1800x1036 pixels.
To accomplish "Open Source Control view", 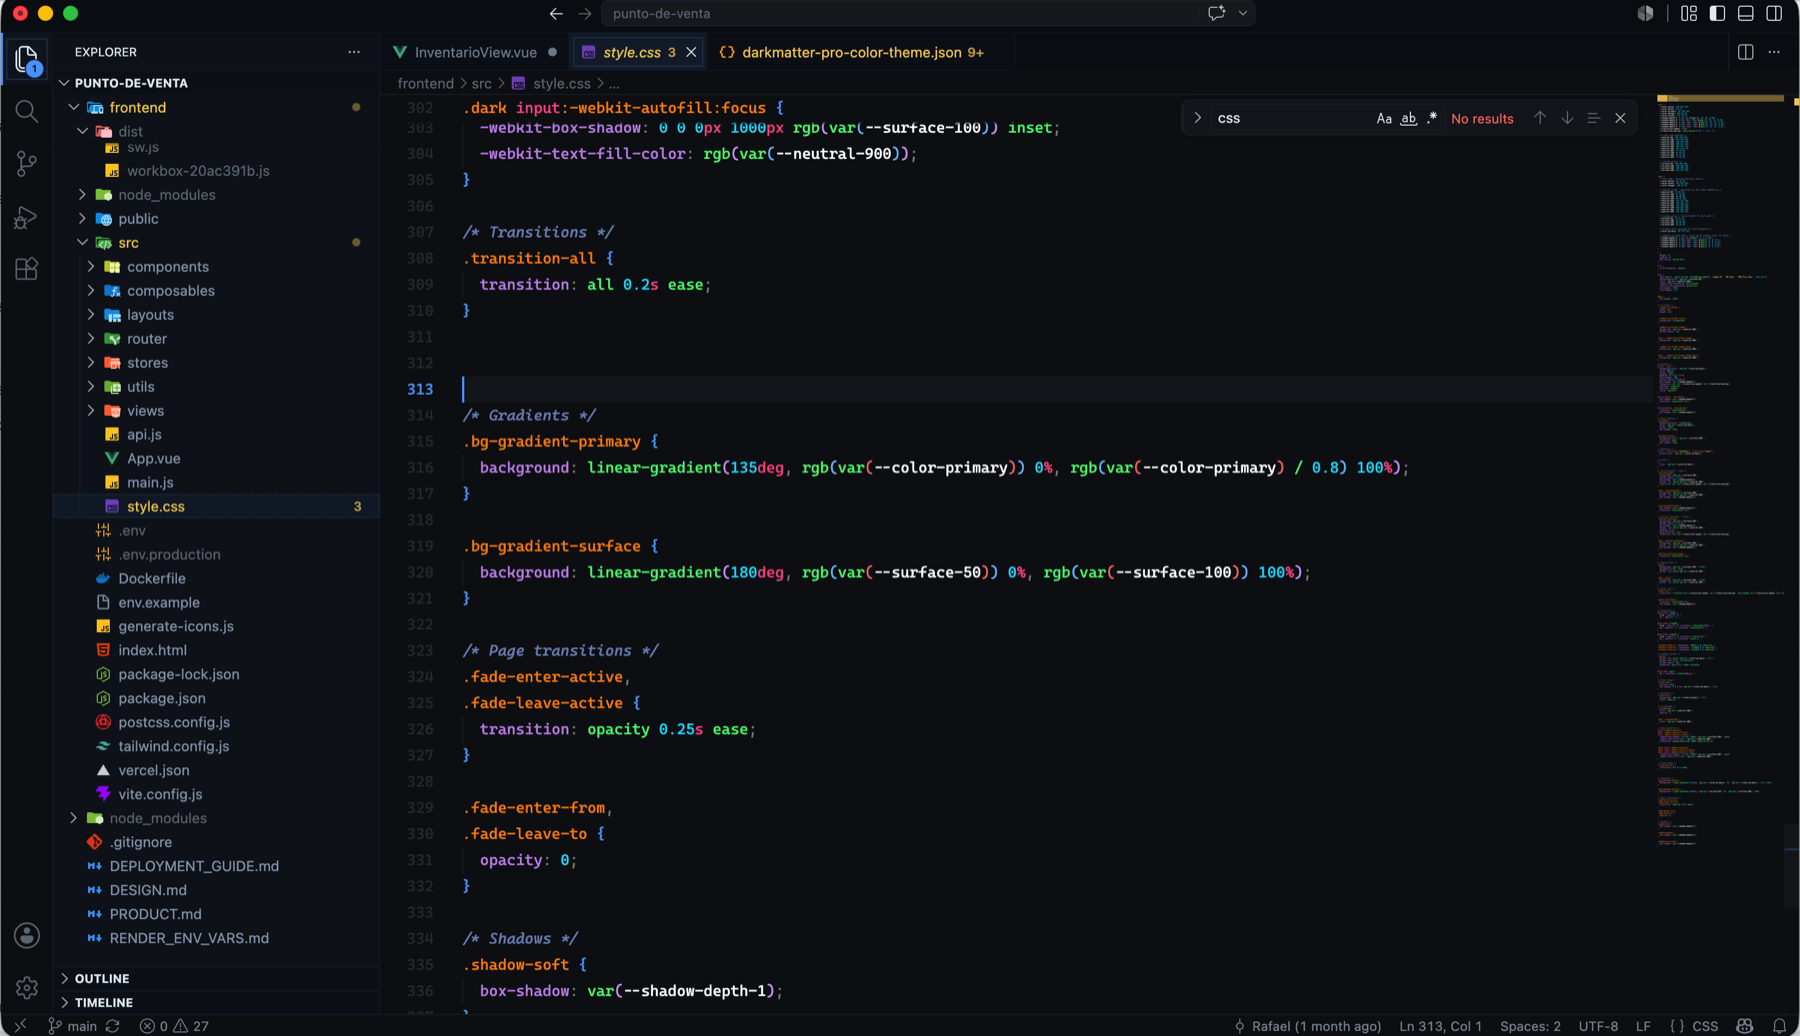I will [27, 164].
